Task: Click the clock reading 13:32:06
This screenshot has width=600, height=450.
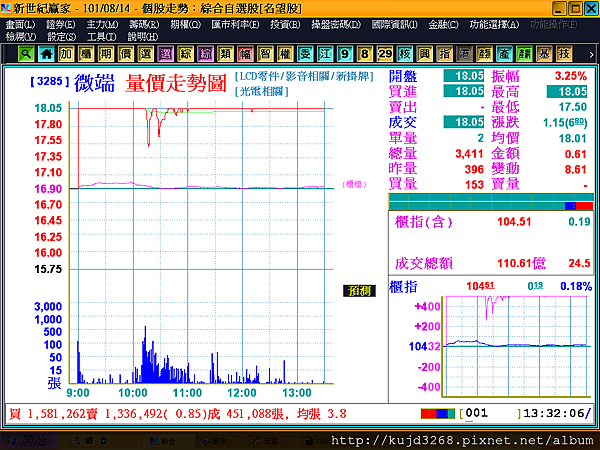Action: 554,413
